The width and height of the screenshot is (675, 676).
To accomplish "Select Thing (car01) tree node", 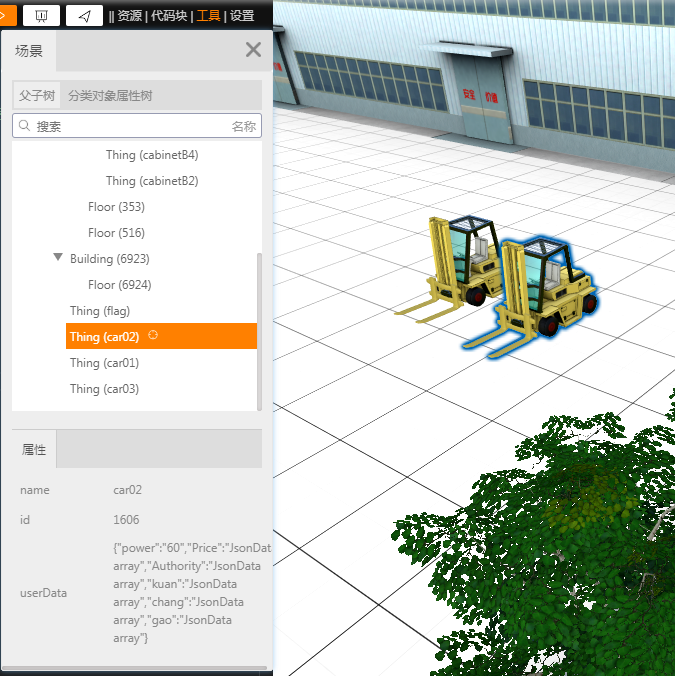I will click(105, 363).
